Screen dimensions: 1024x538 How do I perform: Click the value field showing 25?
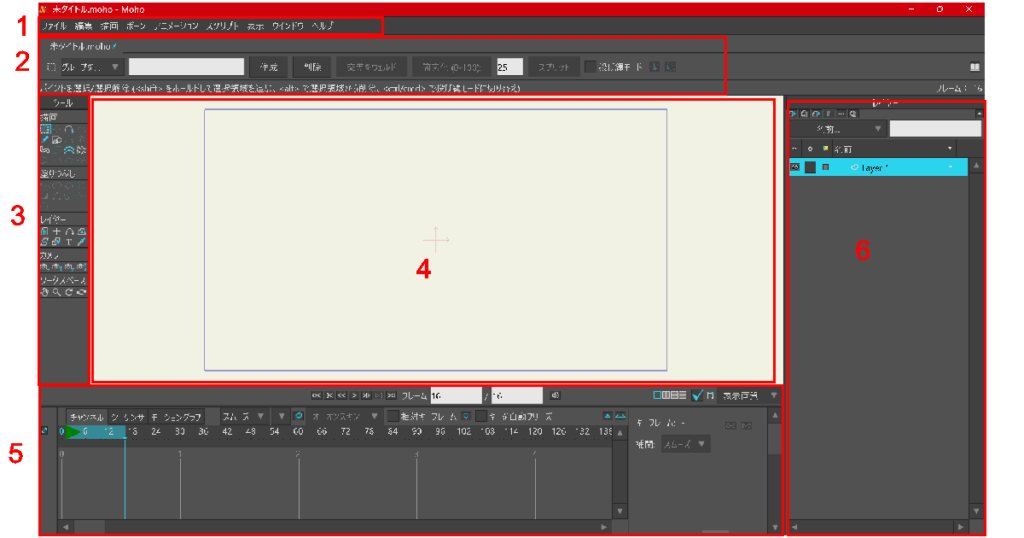[509, 67]
